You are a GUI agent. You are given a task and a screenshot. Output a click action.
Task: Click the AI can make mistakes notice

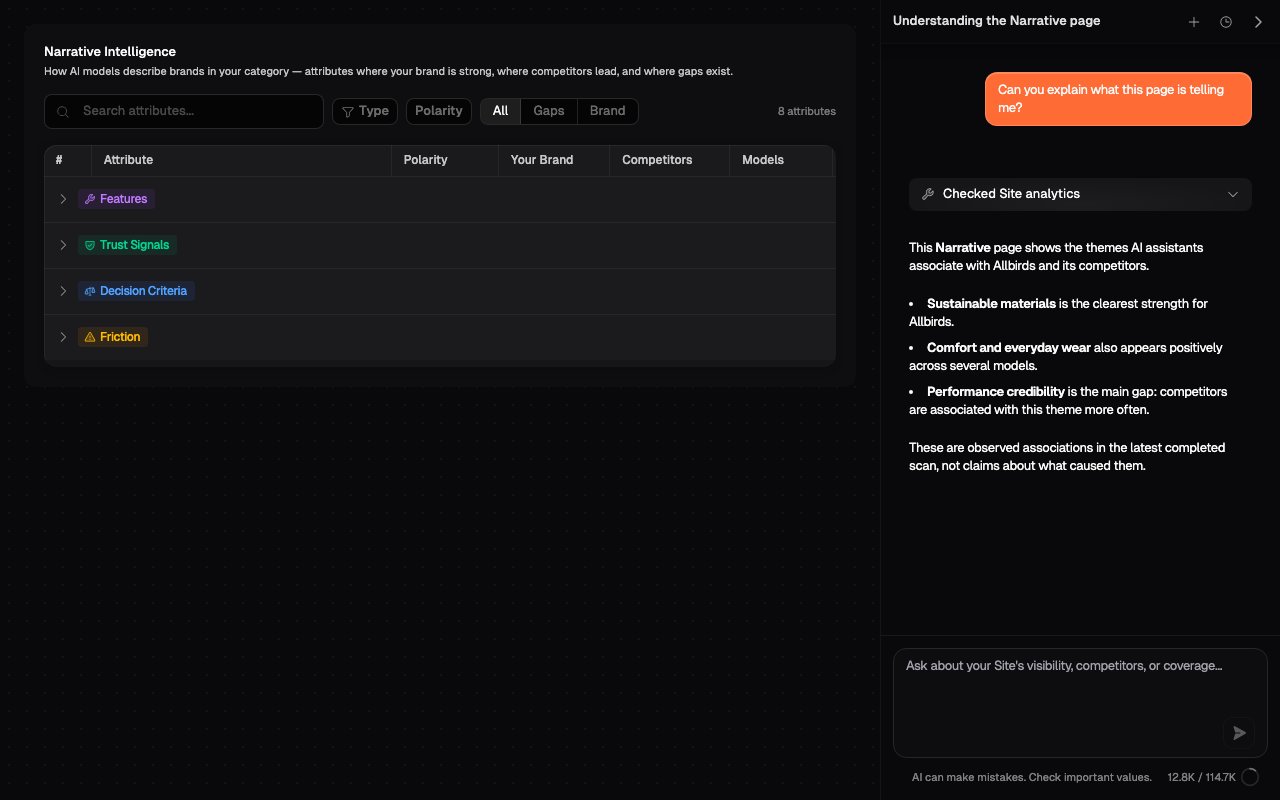1031,777
